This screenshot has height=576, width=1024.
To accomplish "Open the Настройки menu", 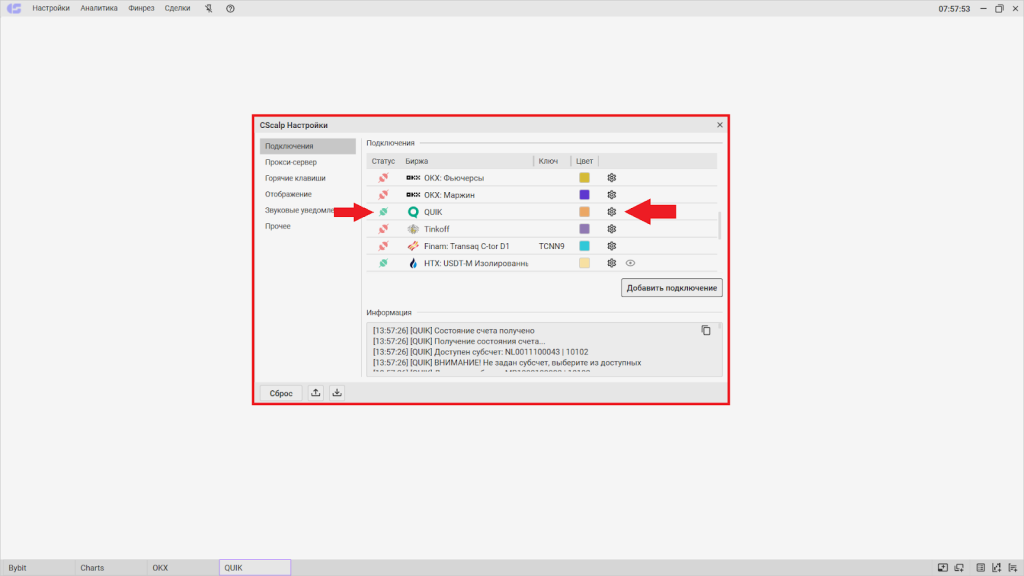I will point(51,8).
